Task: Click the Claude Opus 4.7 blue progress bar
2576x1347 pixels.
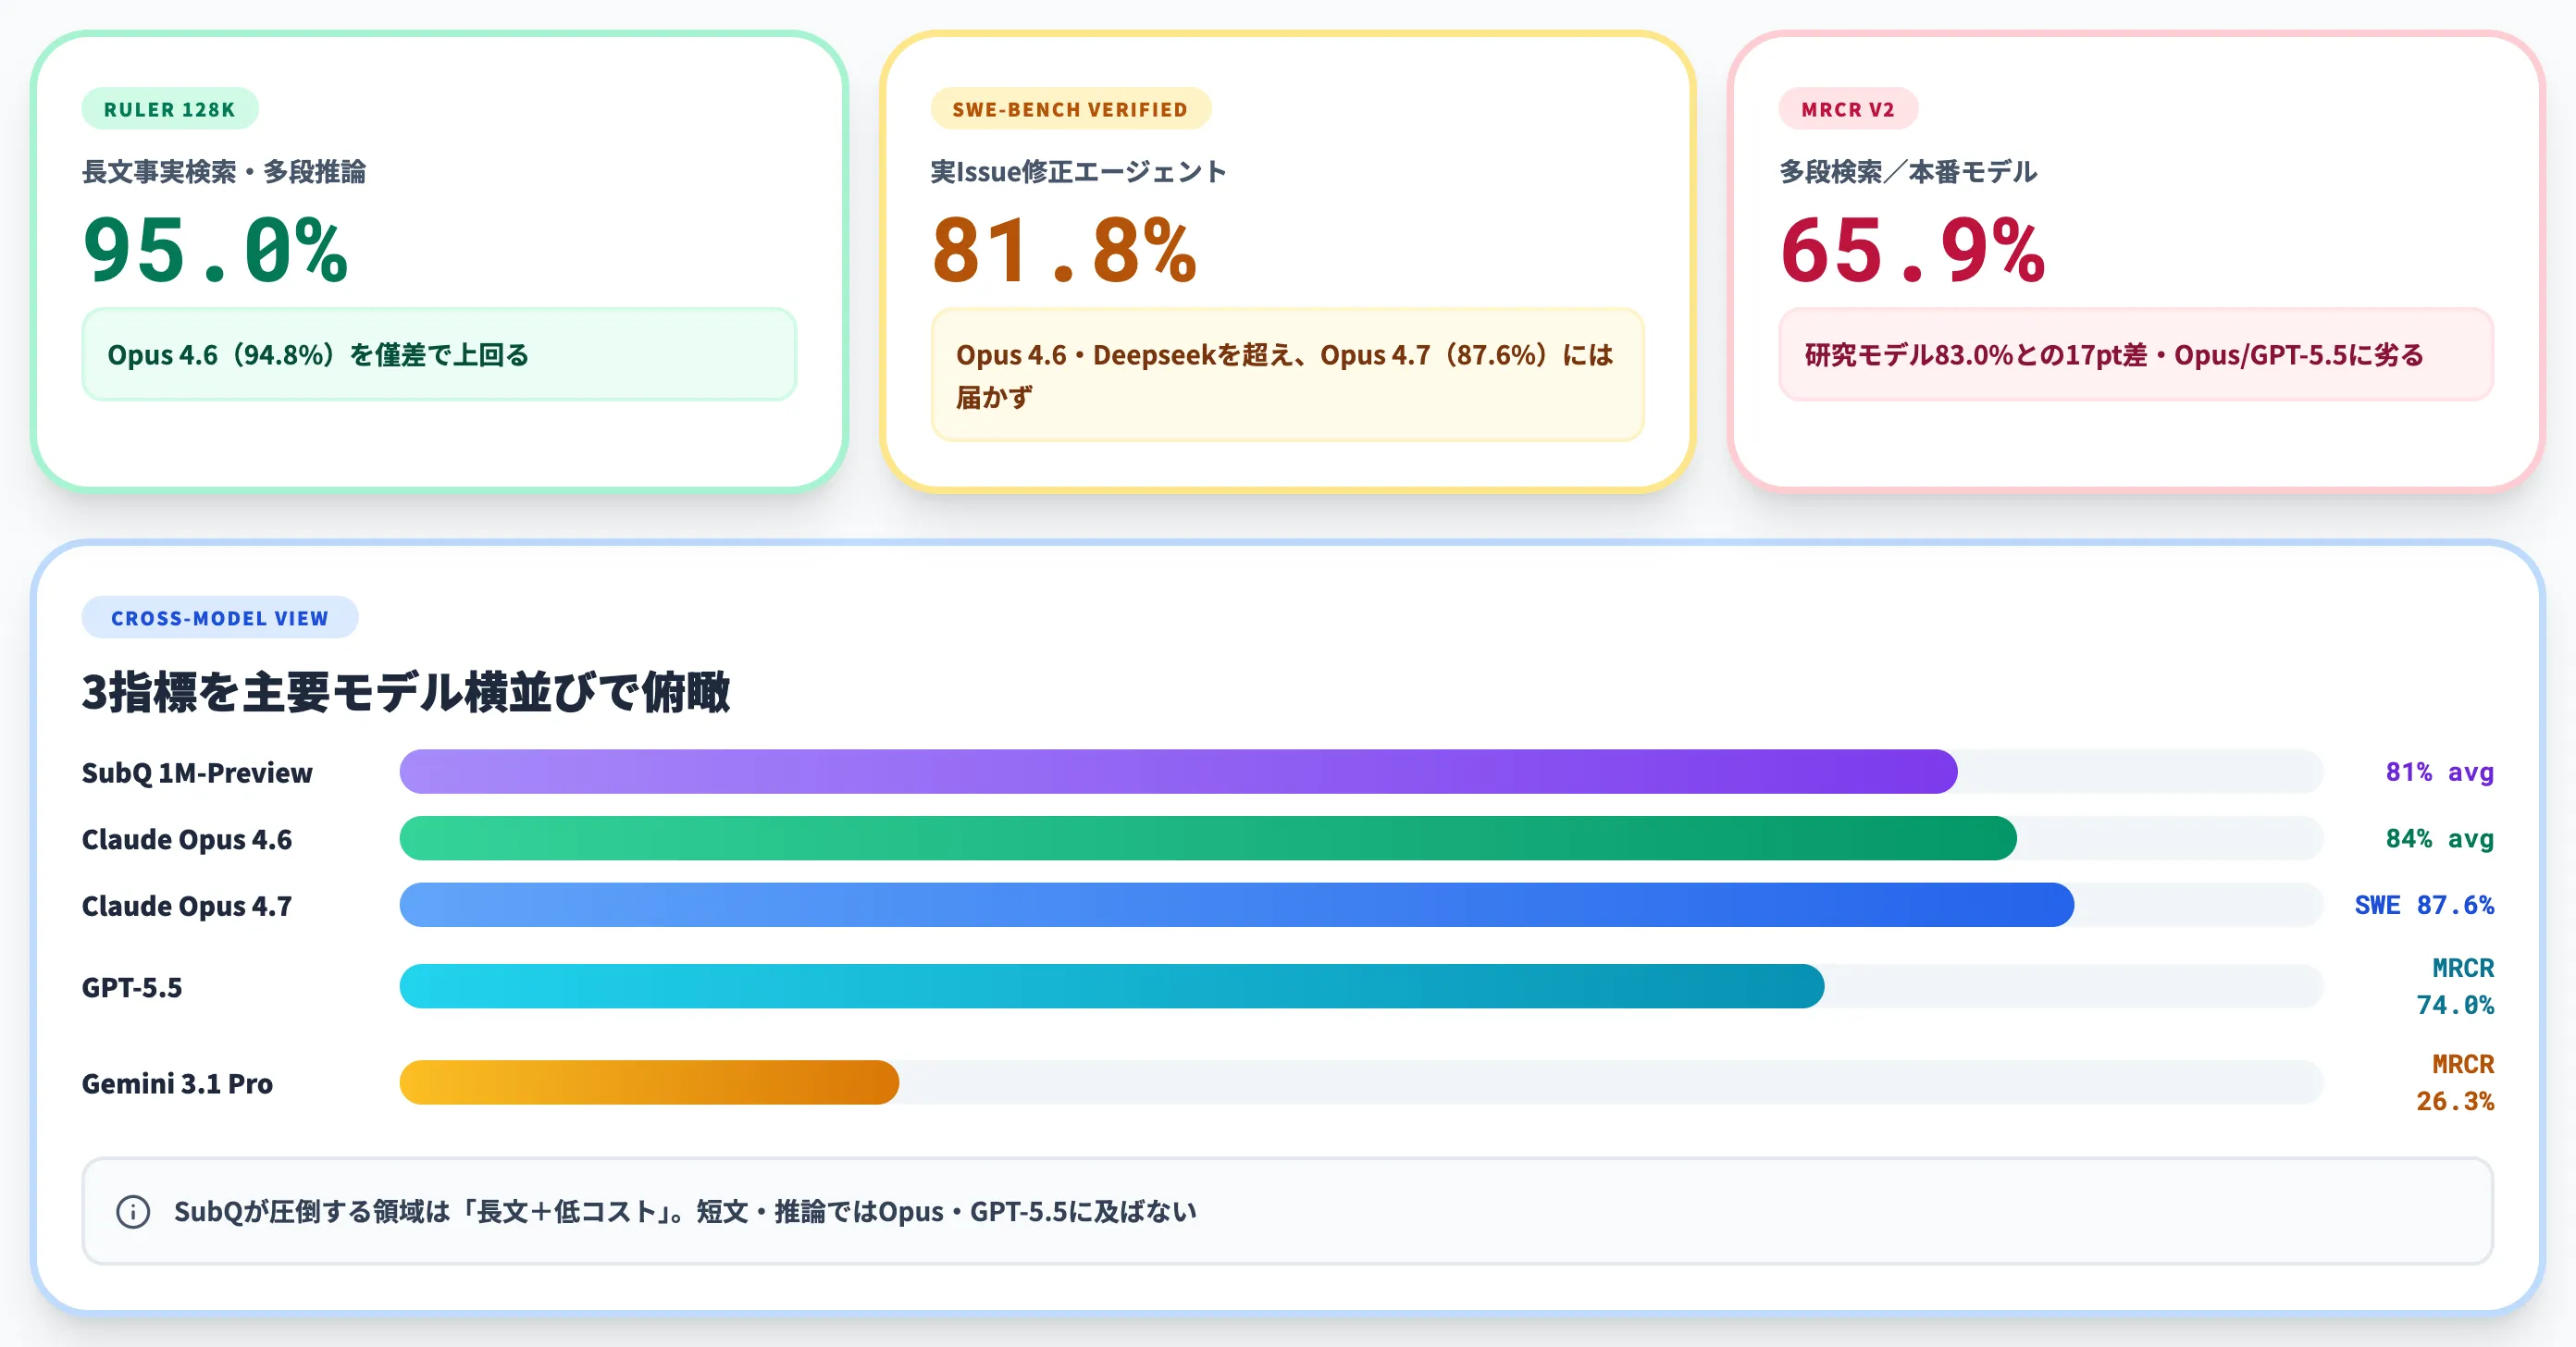Action: coord(1237,905)
